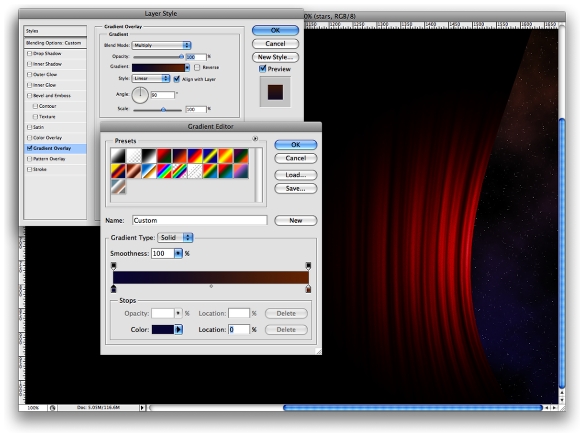Select the right opacity stop above gradient bar
This screenshot has width=580, height=433.
(308, 265)
